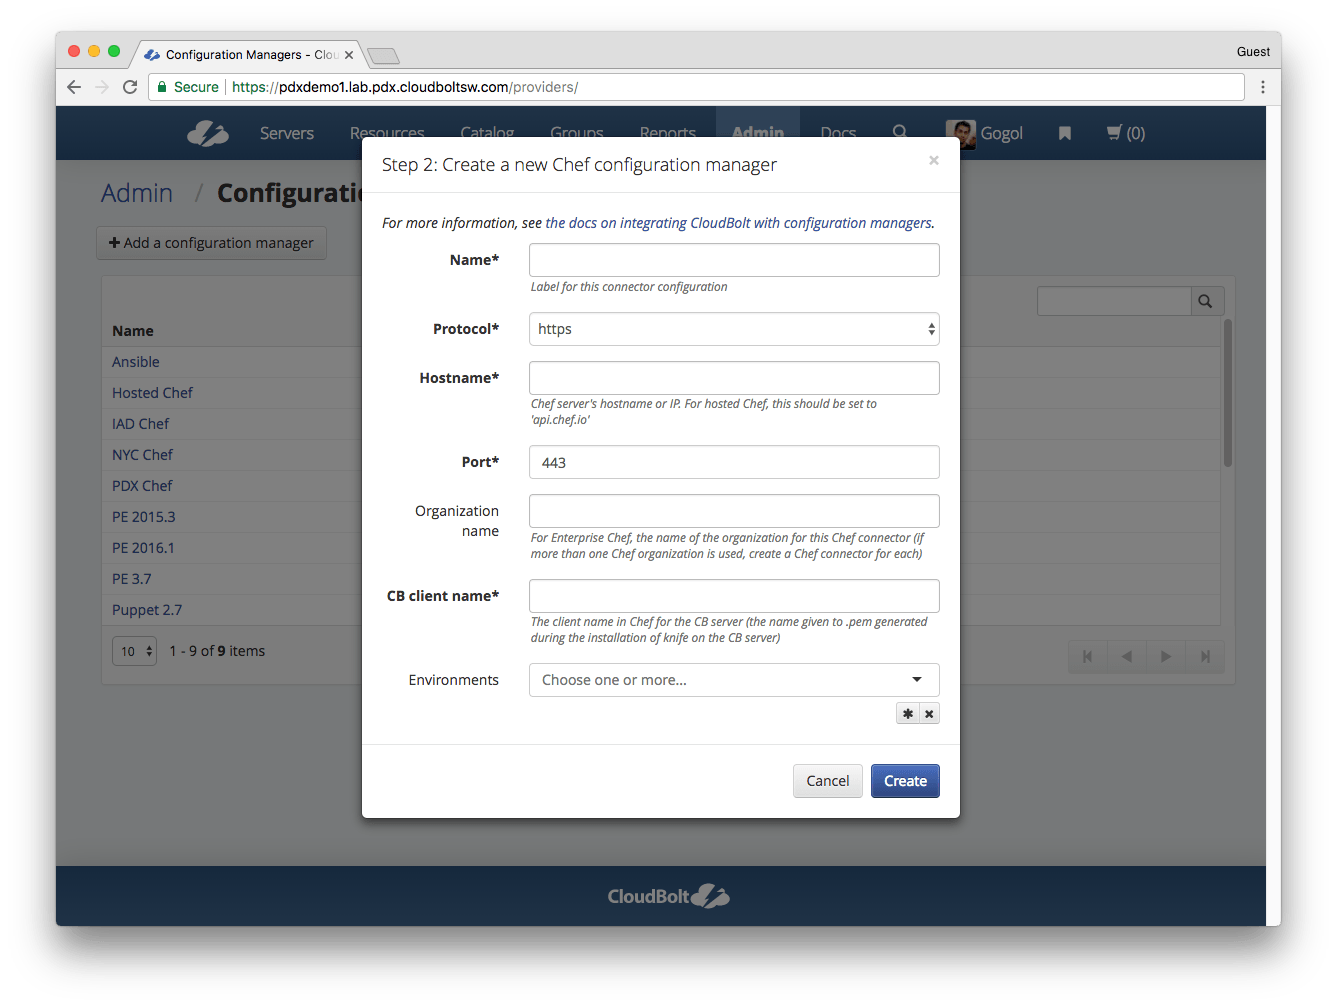Screen dimensions: 1337x1006
Task: Open the shopping cart (0)
Action: click(1126, 133)
